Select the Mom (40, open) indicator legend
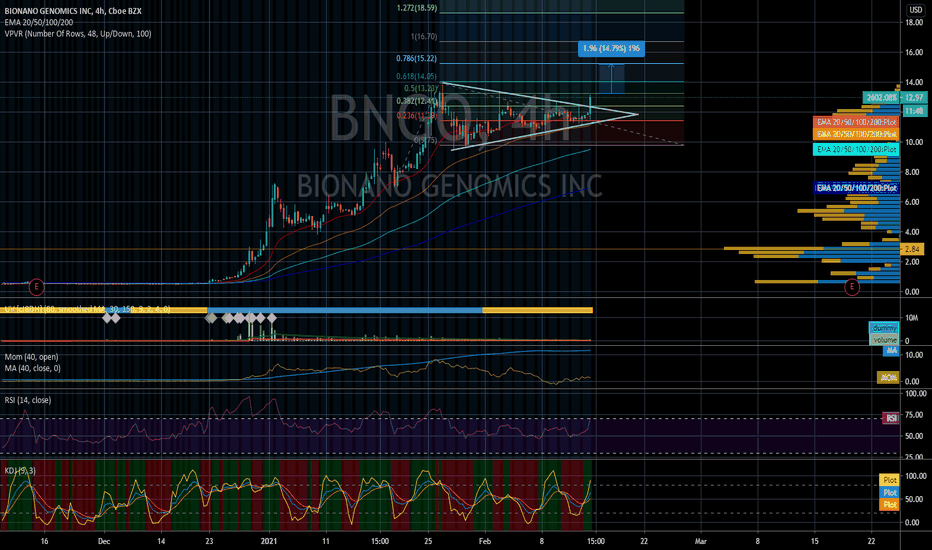 click(x=32, y=357)
